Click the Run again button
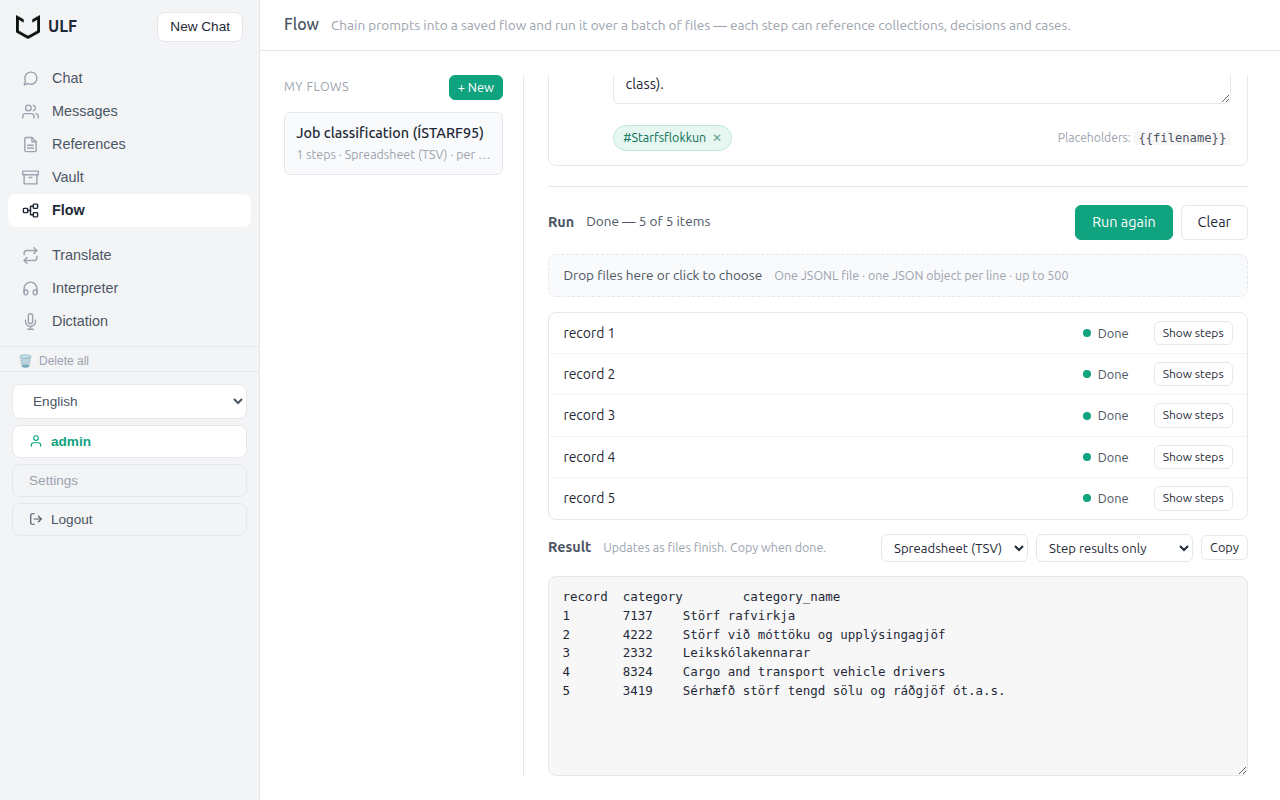This screenshot has height=800, width=1280. point(1124,222)
